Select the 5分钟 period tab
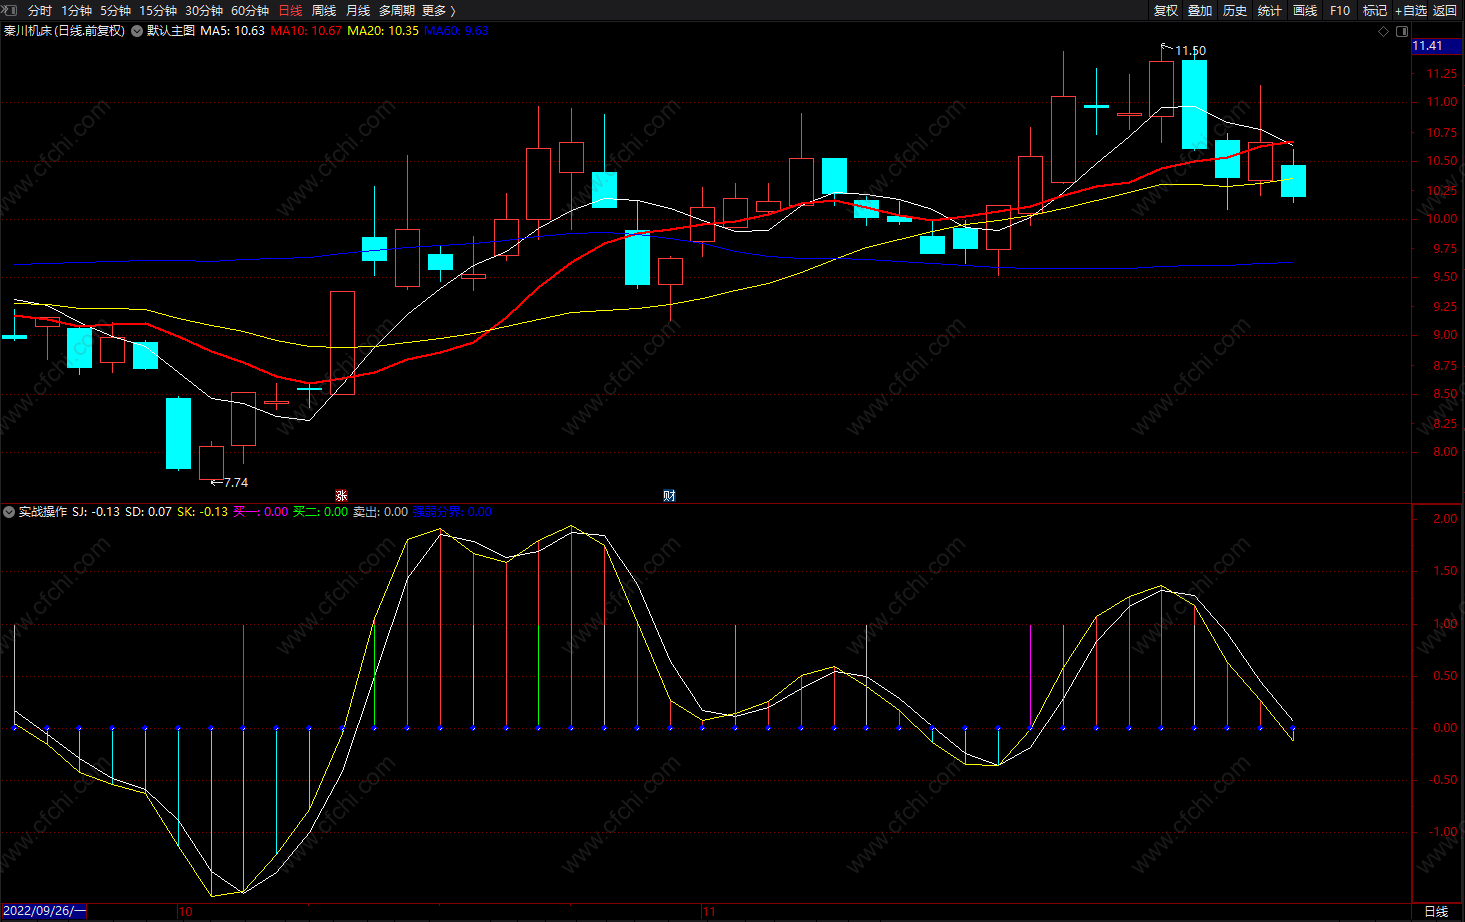Screen dimensions: 1465x922 [x=115, y=11]
